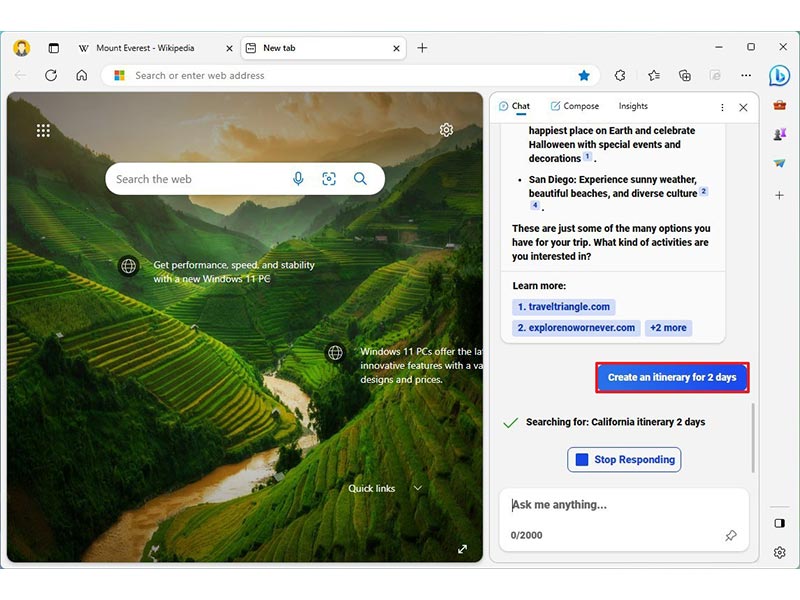Close the New tab tab
This screenshot has width=800, height=600.
[x=396, y=48]
